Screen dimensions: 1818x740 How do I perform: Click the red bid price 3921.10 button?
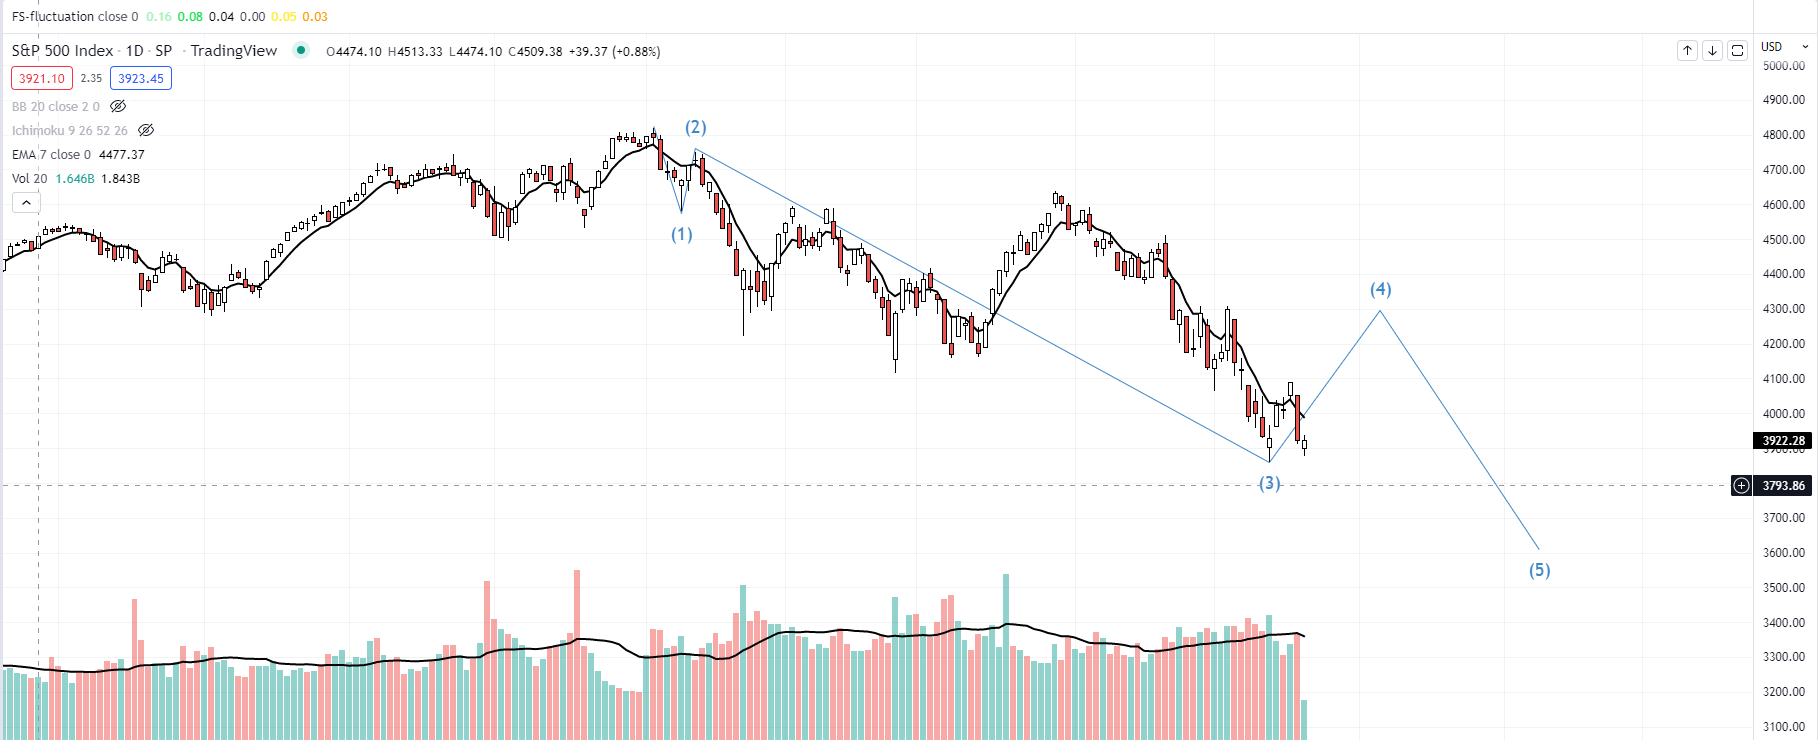pyautogui.click(x=41, y=77)
